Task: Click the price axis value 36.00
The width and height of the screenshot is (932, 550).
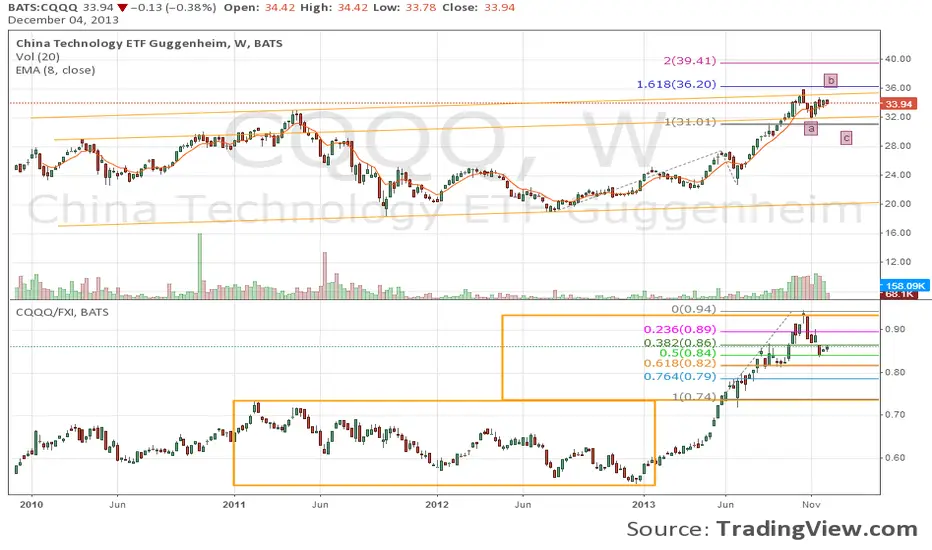Action: (898, 88)
